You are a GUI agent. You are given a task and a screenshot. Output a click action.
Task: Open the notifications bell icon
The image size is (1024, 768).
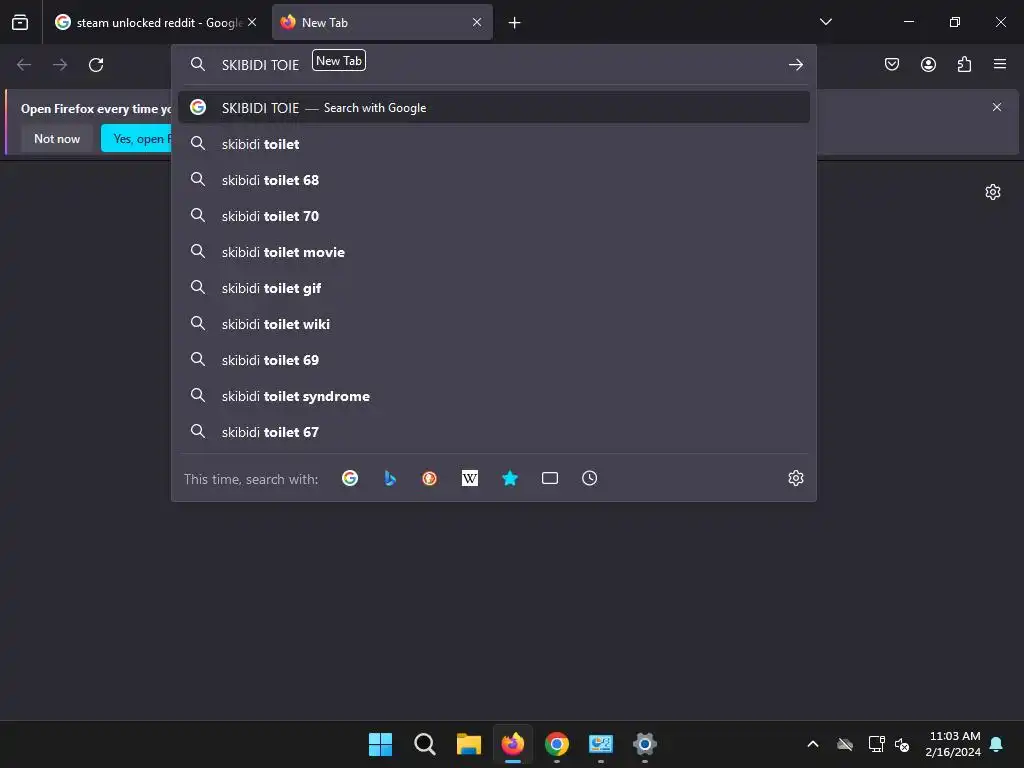click(997, 744)
